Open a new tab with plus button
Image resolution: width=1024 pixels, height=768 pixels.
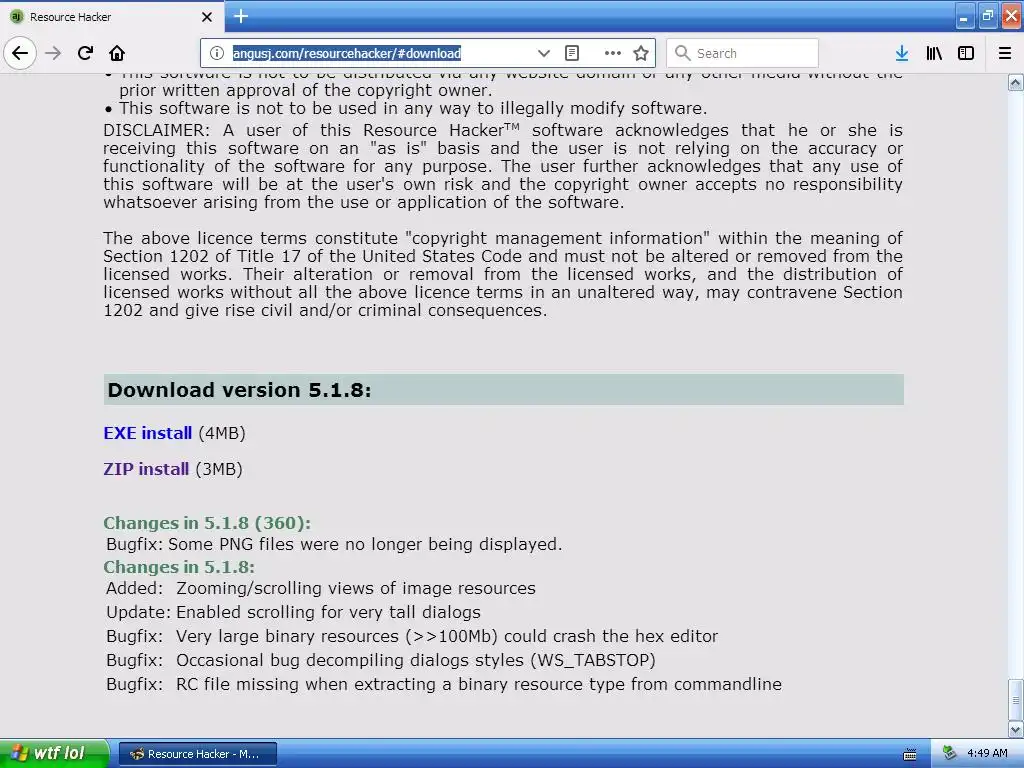(x=241, y=16)
